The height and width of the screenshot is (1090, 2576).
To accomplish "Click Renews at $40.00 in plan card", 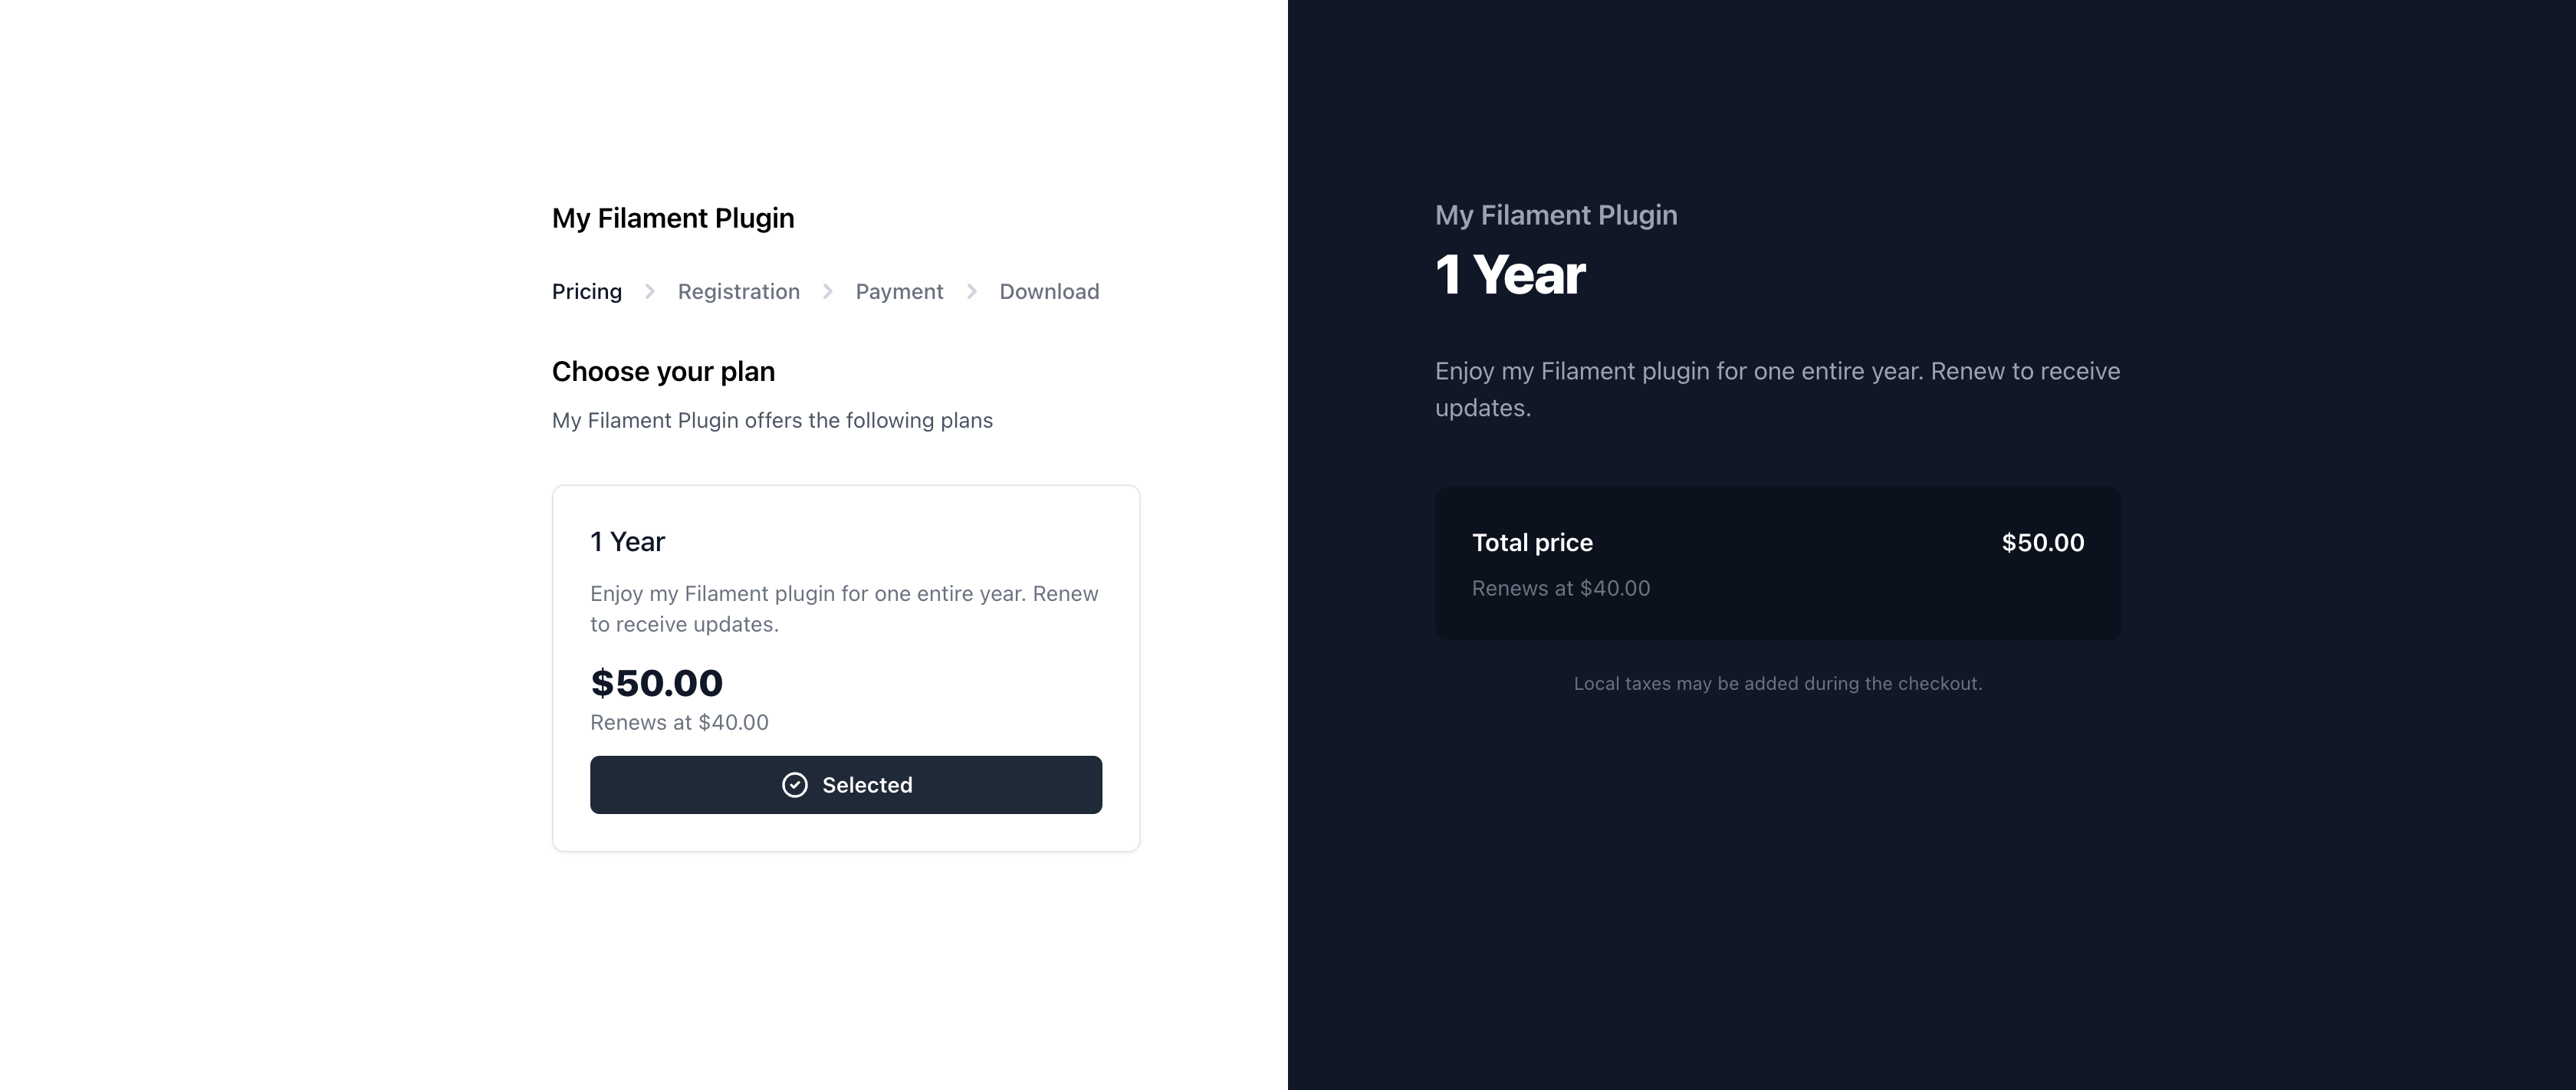I will click(x=679, y=722).
